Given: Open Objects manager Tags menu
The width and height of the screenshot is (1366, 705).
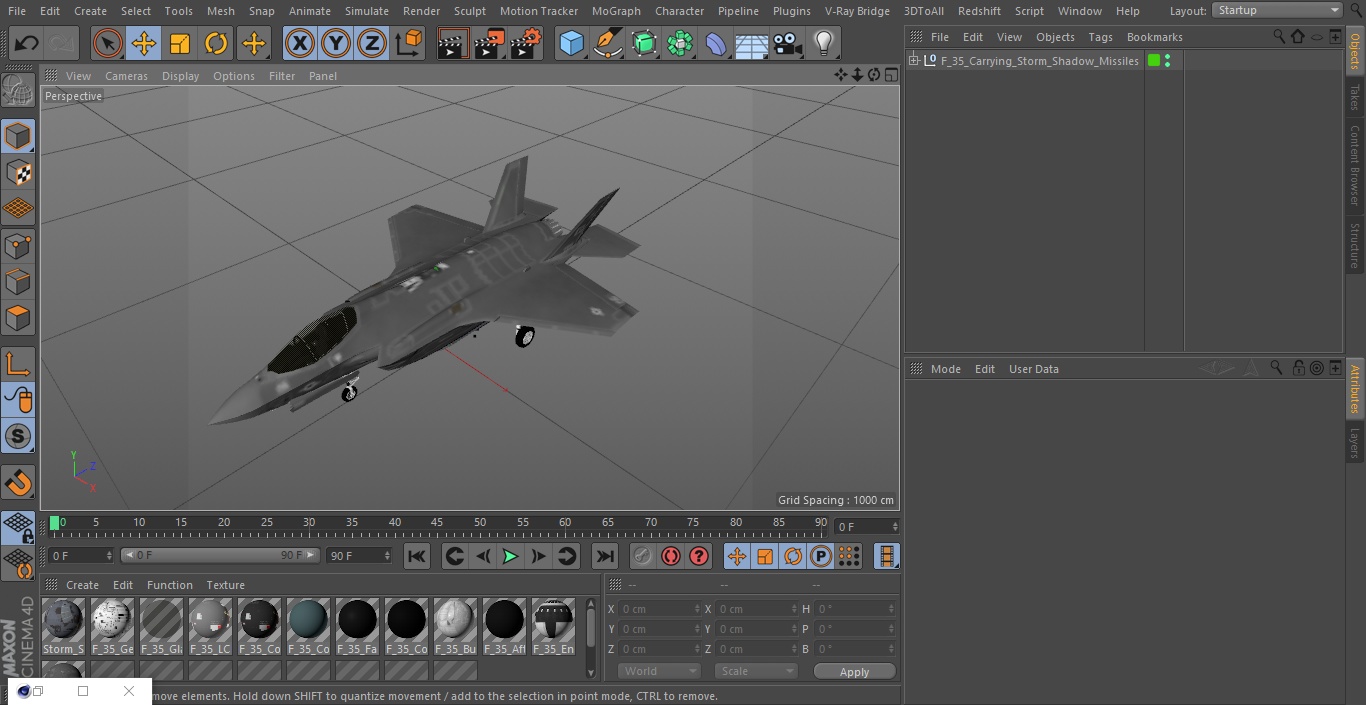Looking at the screenshot, I should pos(1100,37).
